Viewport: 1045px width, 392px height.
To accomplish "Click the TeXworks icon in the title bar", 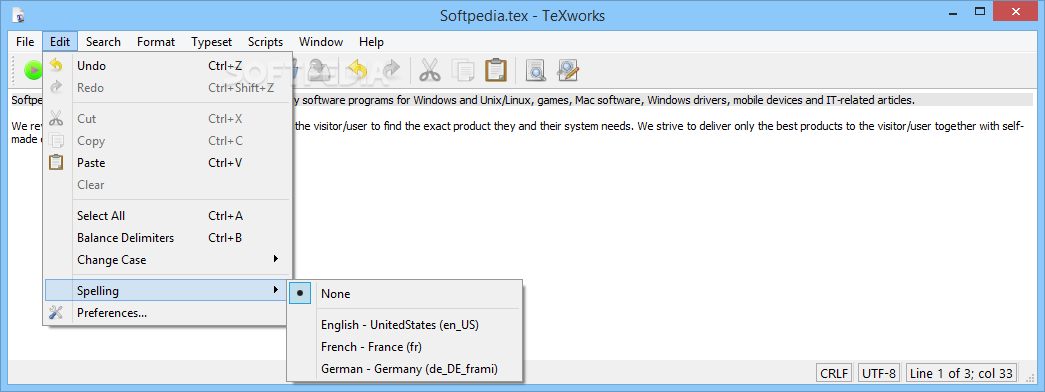I will (19, 15).
